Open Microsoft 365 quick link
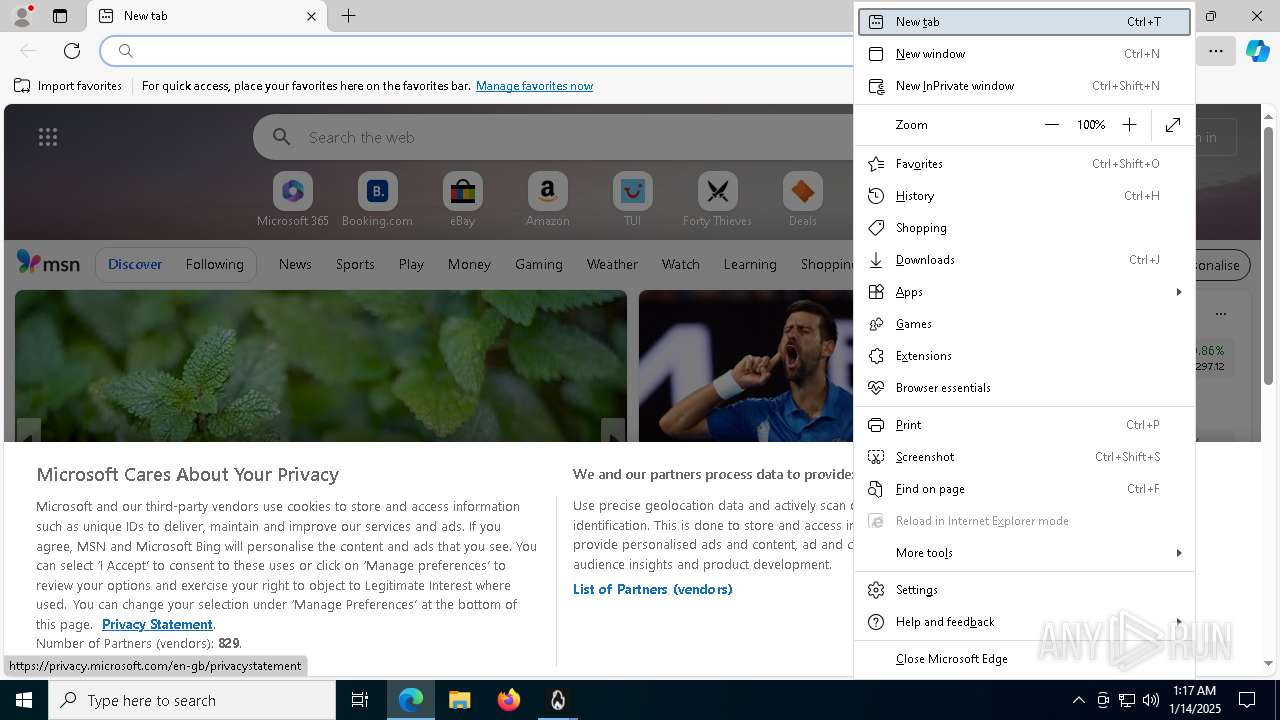 293,200
